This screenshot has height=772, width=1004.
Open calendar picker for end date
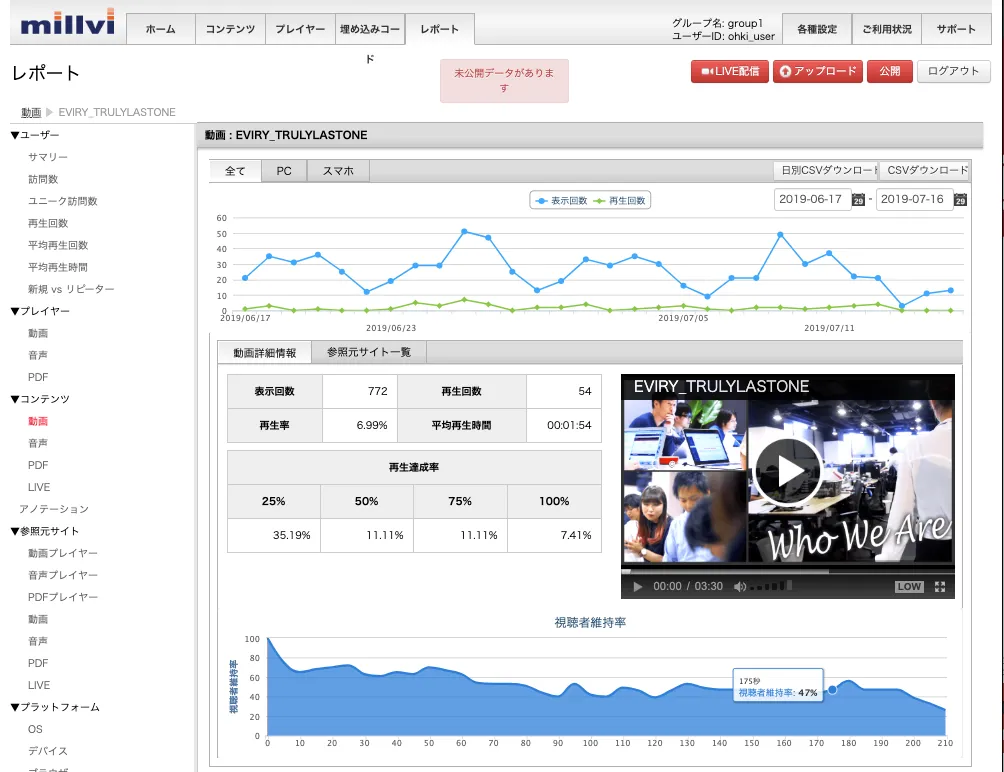click(x=960, y=200)
